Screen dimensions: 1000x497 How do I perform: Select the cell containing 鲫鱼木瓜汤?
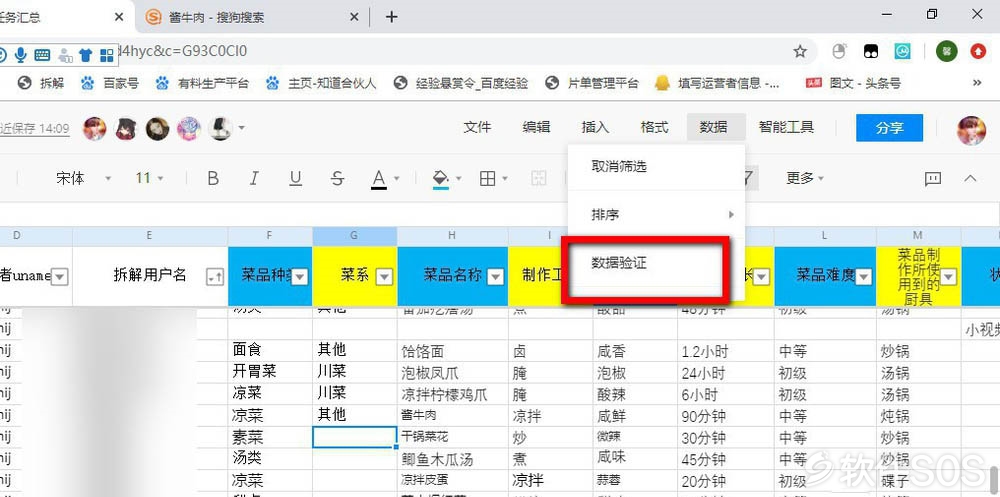[x=453, y=459]
